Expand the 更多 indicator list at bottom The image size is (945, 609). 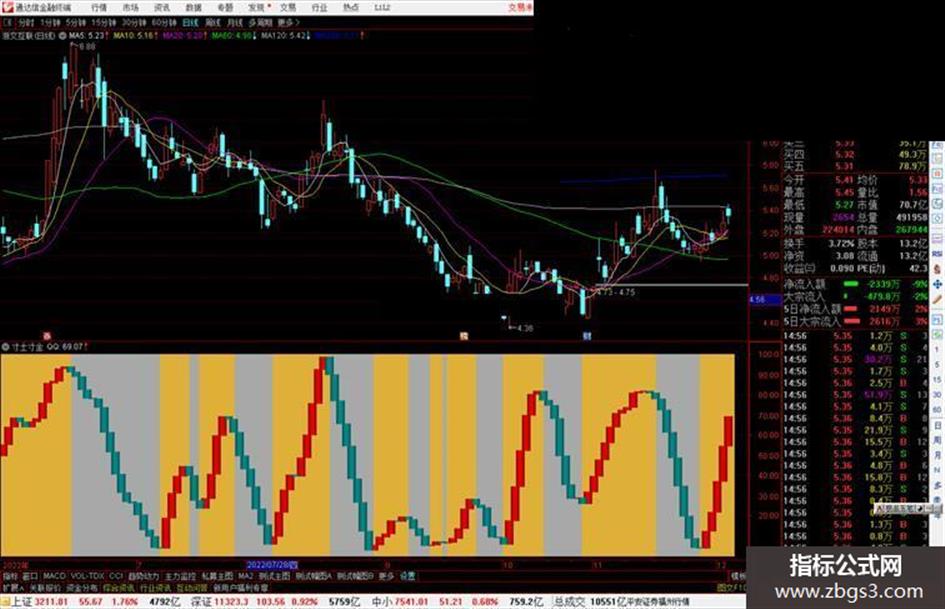click(x=386, y=576)
